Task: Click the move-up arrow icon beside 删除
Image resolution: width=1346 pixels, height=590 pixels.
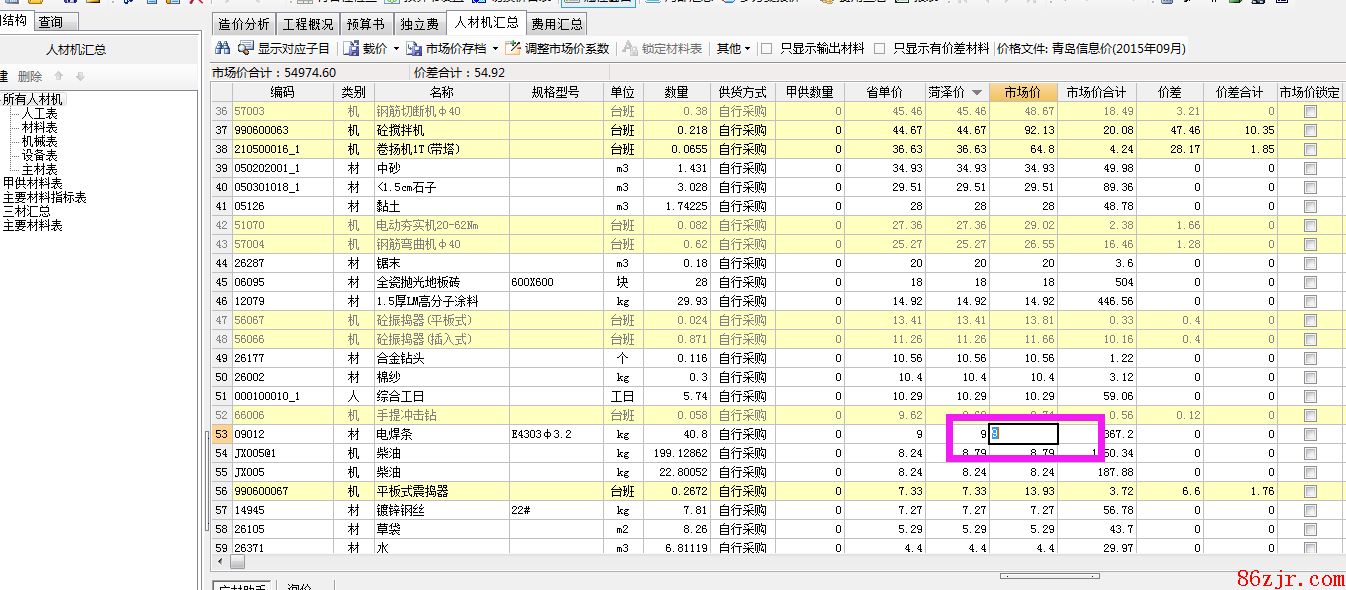Action: [59, 76]
